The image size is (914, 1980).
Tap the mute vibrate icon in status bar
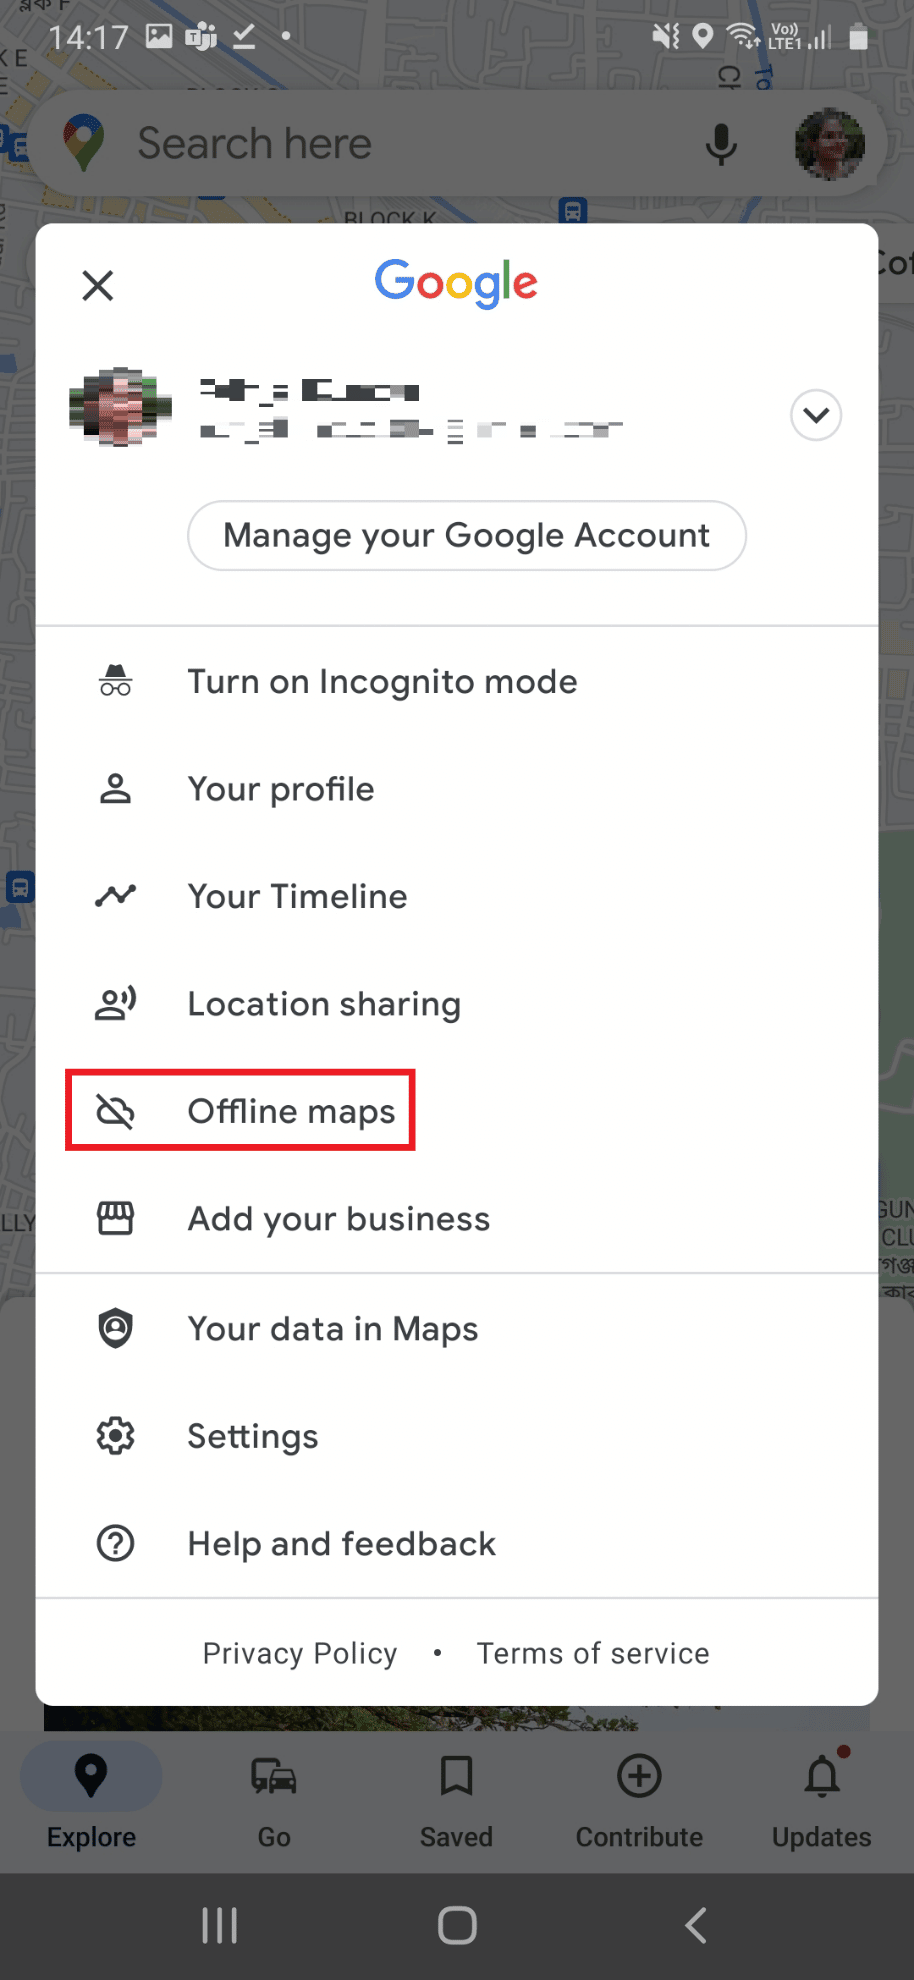tap(665, 37)
